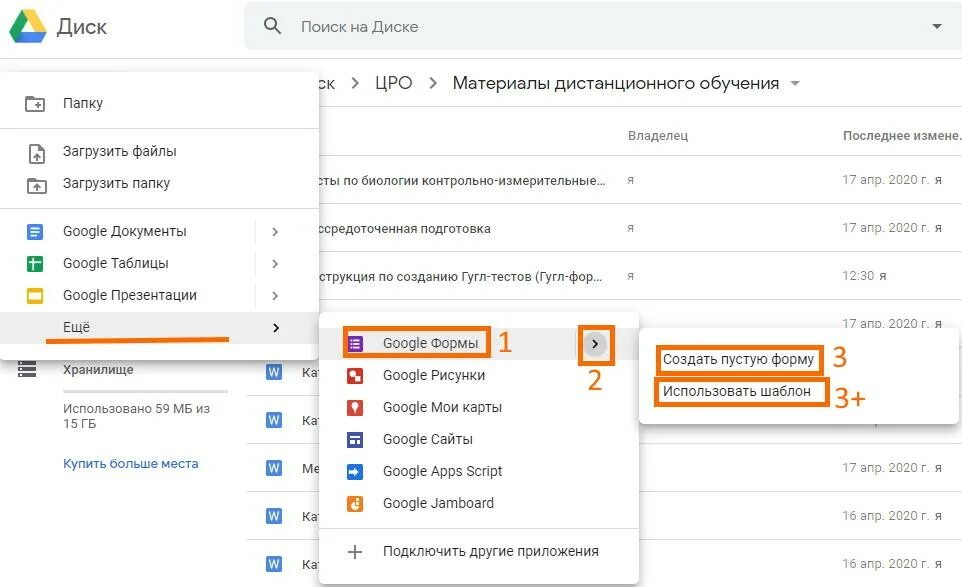Expand Google Презентации submenu arrow
Viewport: 962px width, 587px height.
(x=275, y=296)
